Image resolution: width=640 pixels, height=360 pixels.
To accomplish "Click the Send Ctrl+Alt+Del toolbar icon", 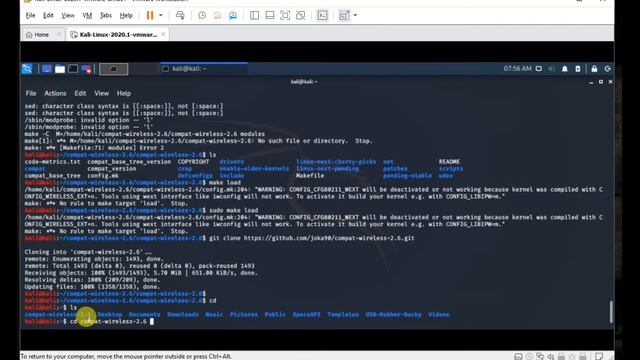I will click(x=180, y=16).
